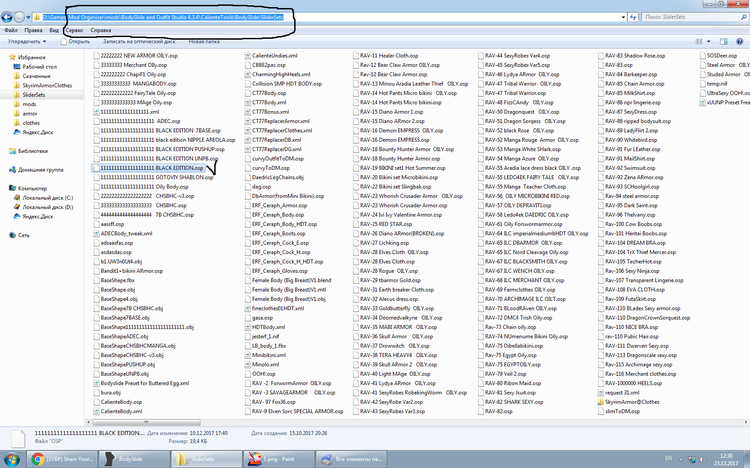Click Записать на оптический диск button
Image resolution: width=750 pixels, height=468 pixels.
(139, 42)
